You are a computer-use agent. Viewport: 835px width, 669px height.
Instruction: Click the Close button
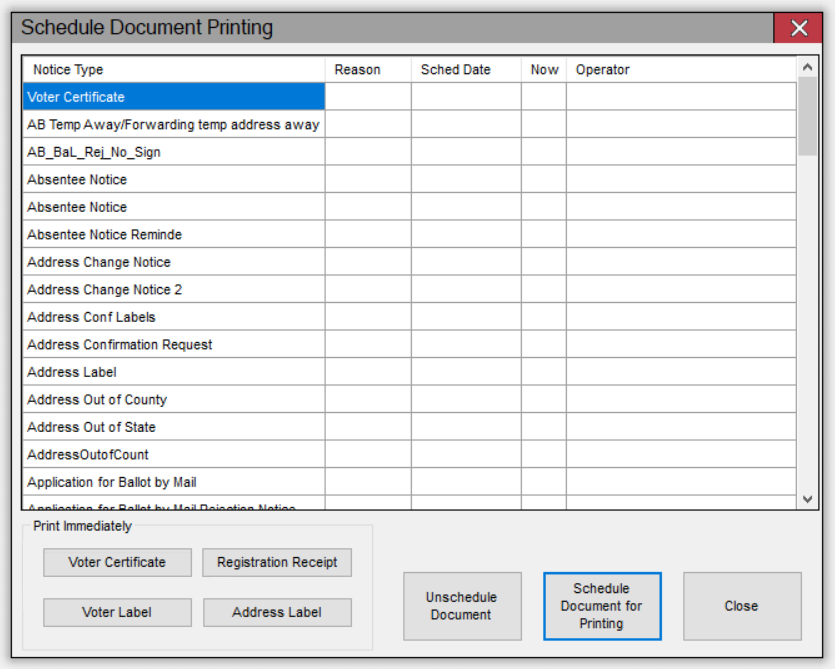[742, 606]
